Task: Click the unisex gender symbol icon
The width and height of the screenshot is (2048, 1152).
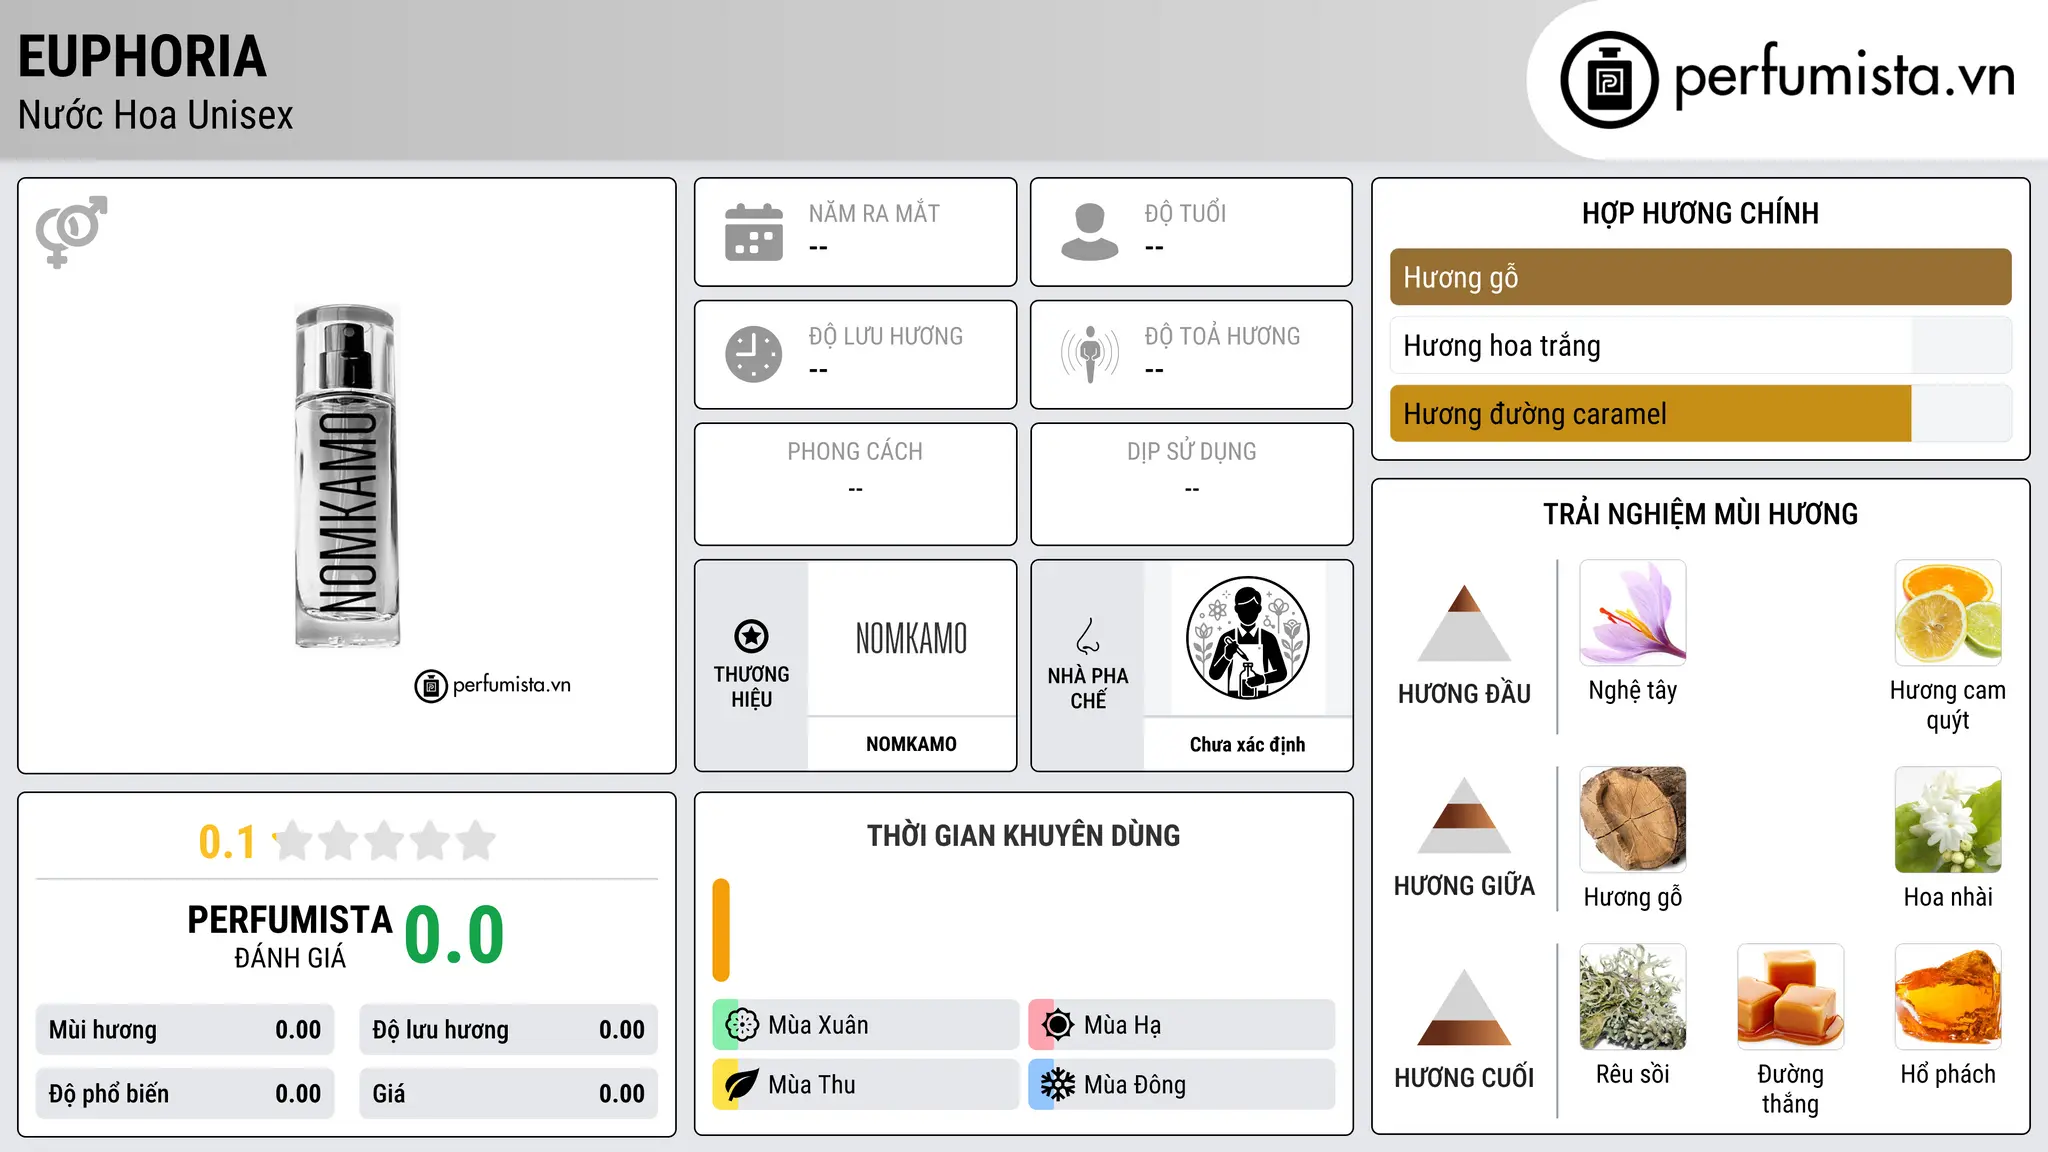Action: [x=71, y=231]
